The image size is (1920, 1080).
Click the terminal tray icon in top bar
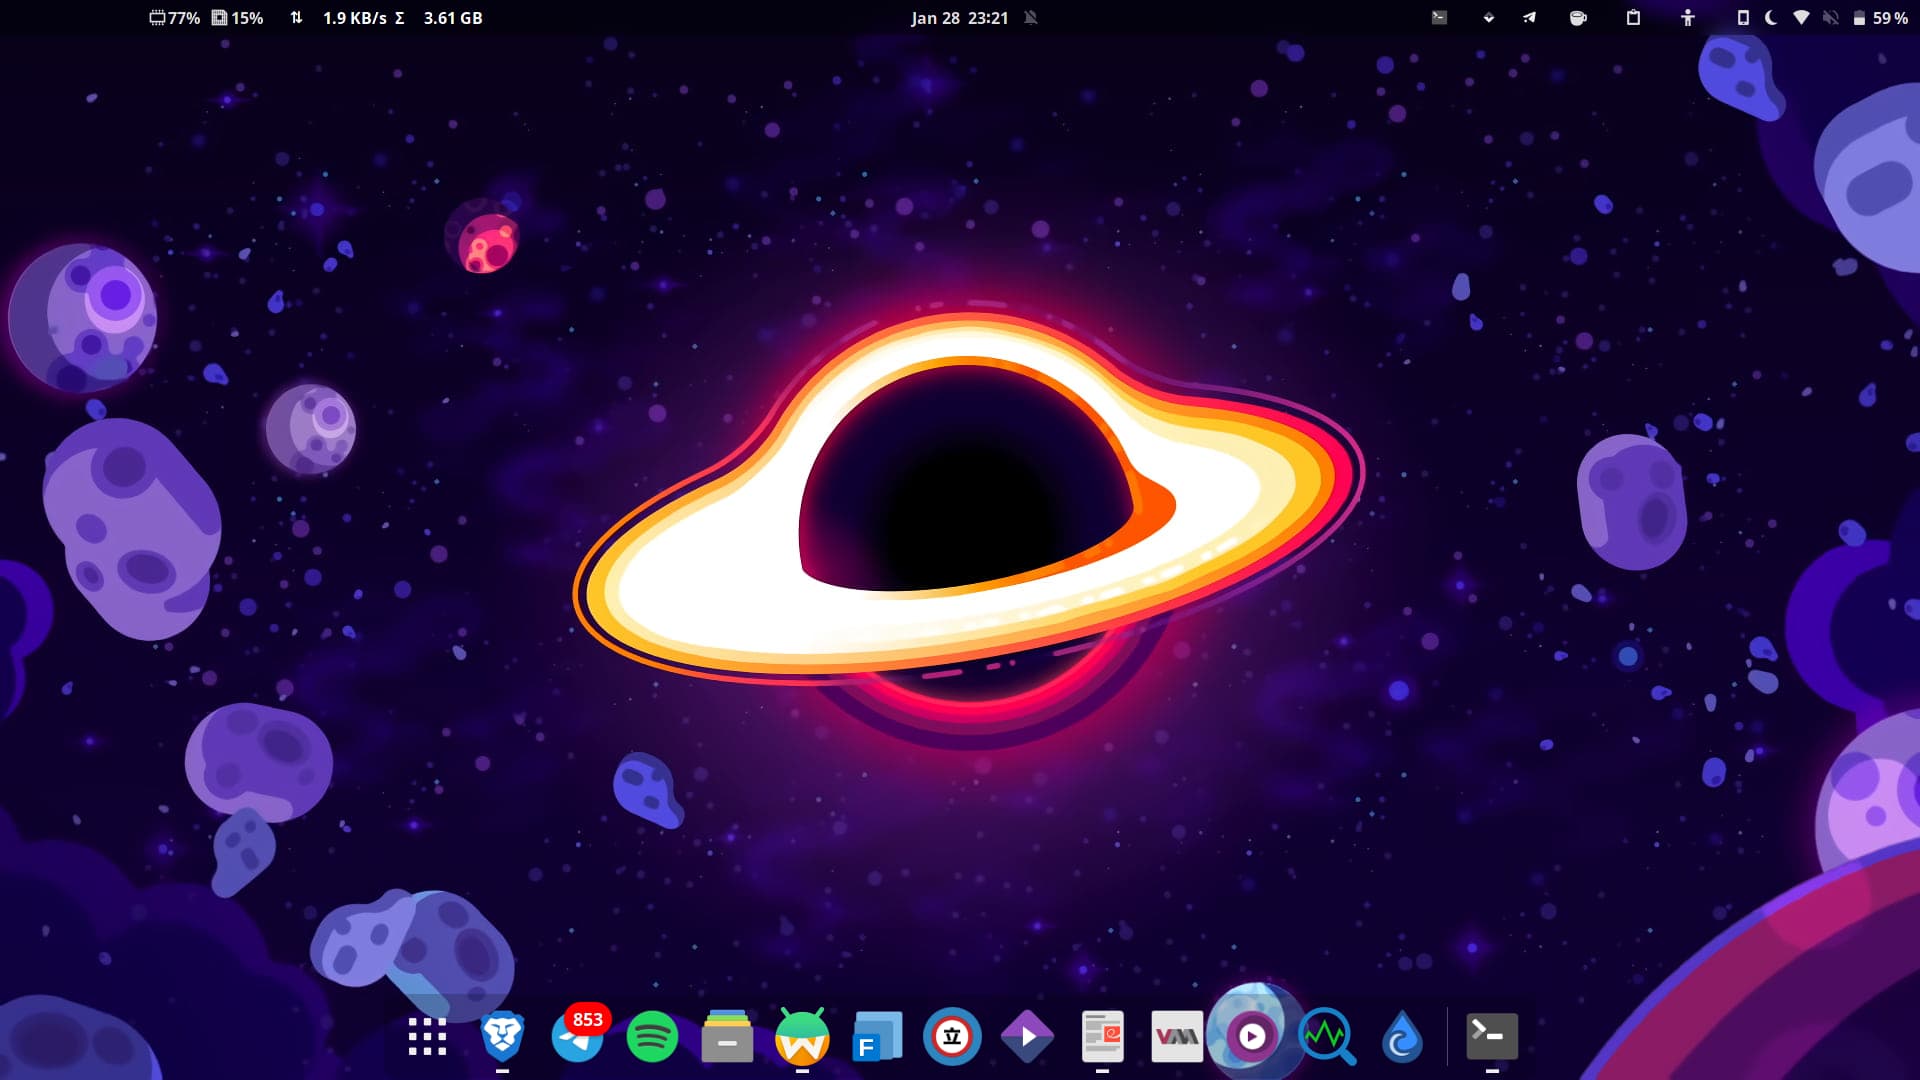[1439, 18]
